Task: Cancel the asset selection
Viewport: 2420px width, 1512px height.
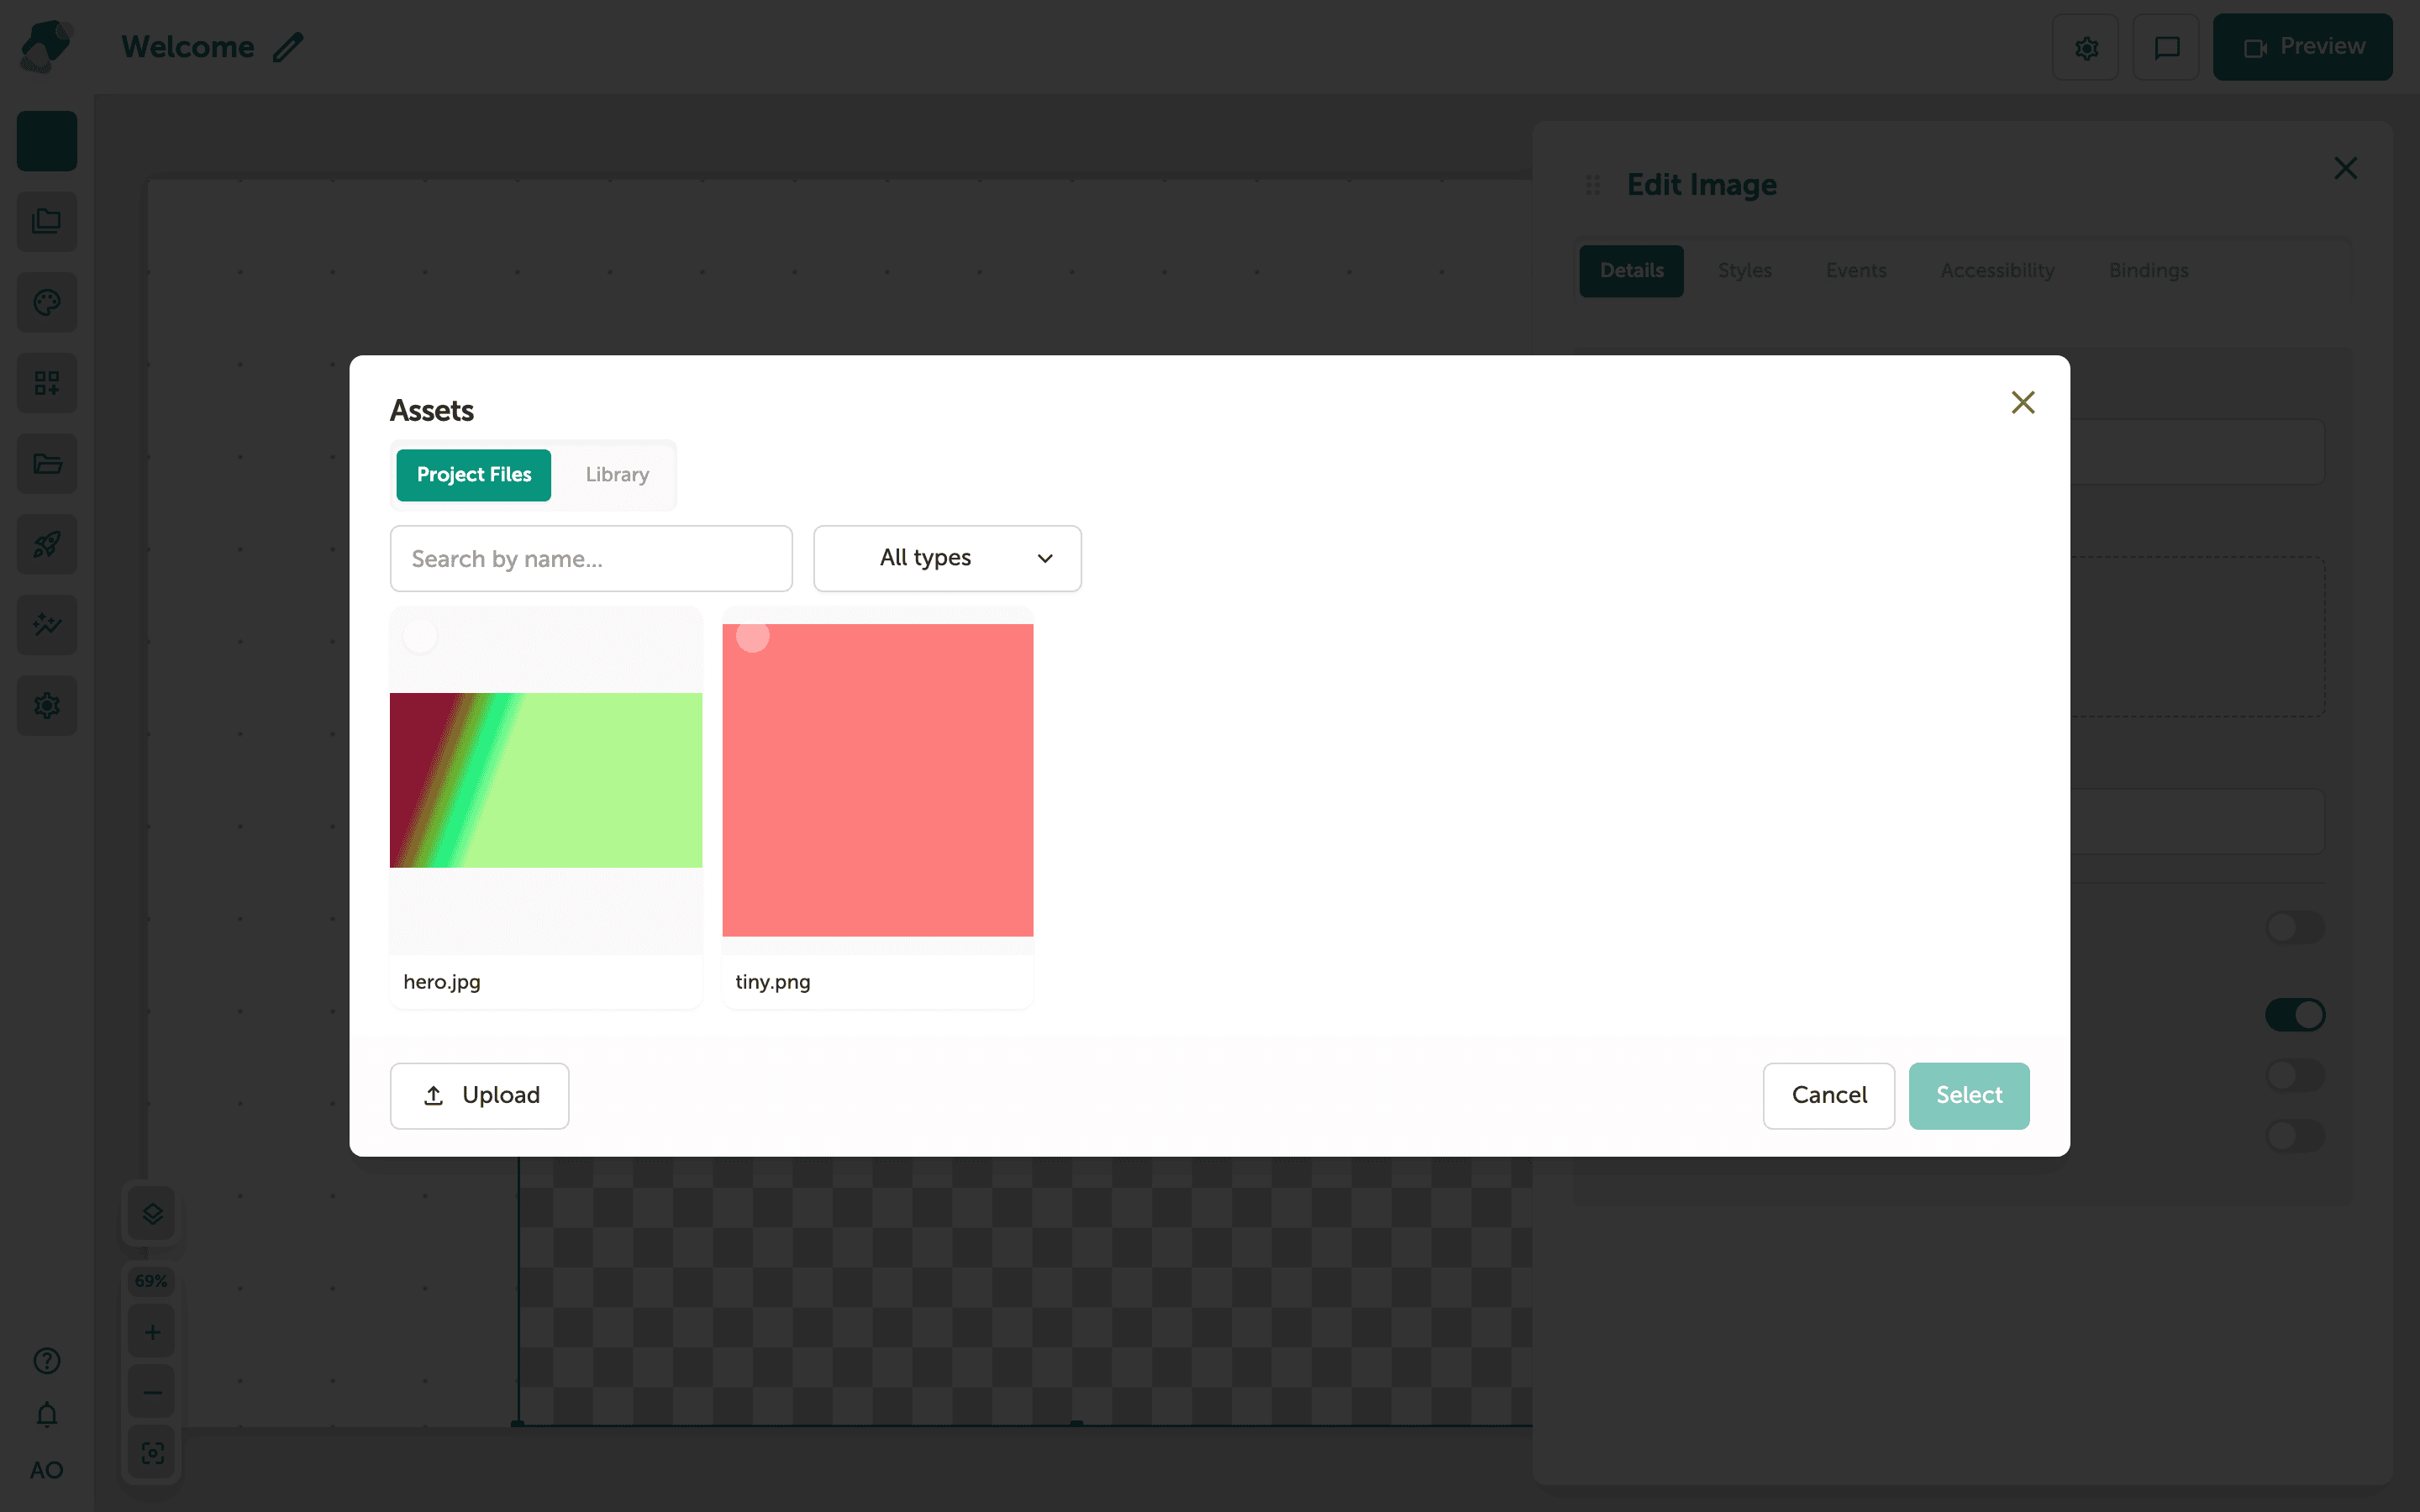Action: [x=1829, y=1095]
